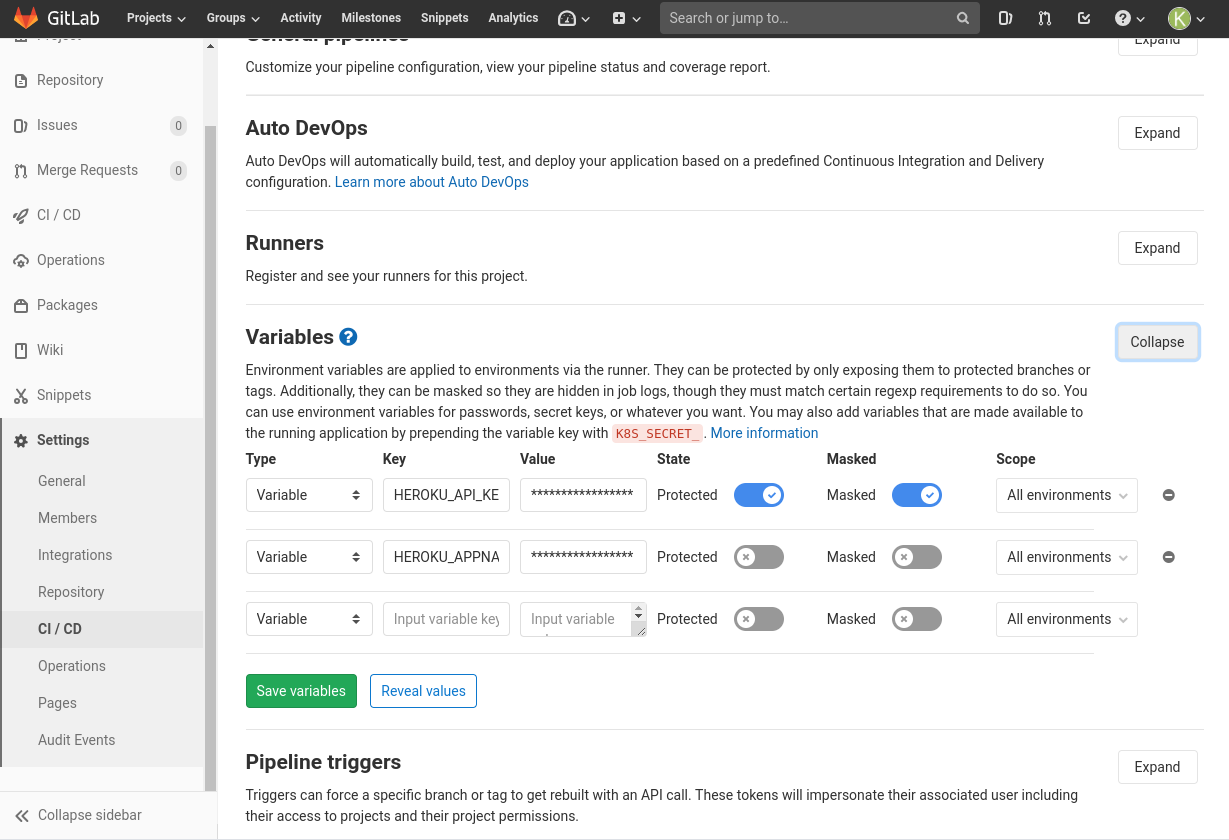Screen dimensions: 1229x840
Task: Open the To-Do list checkmark icon
Action: click(x=1084, y=18)
